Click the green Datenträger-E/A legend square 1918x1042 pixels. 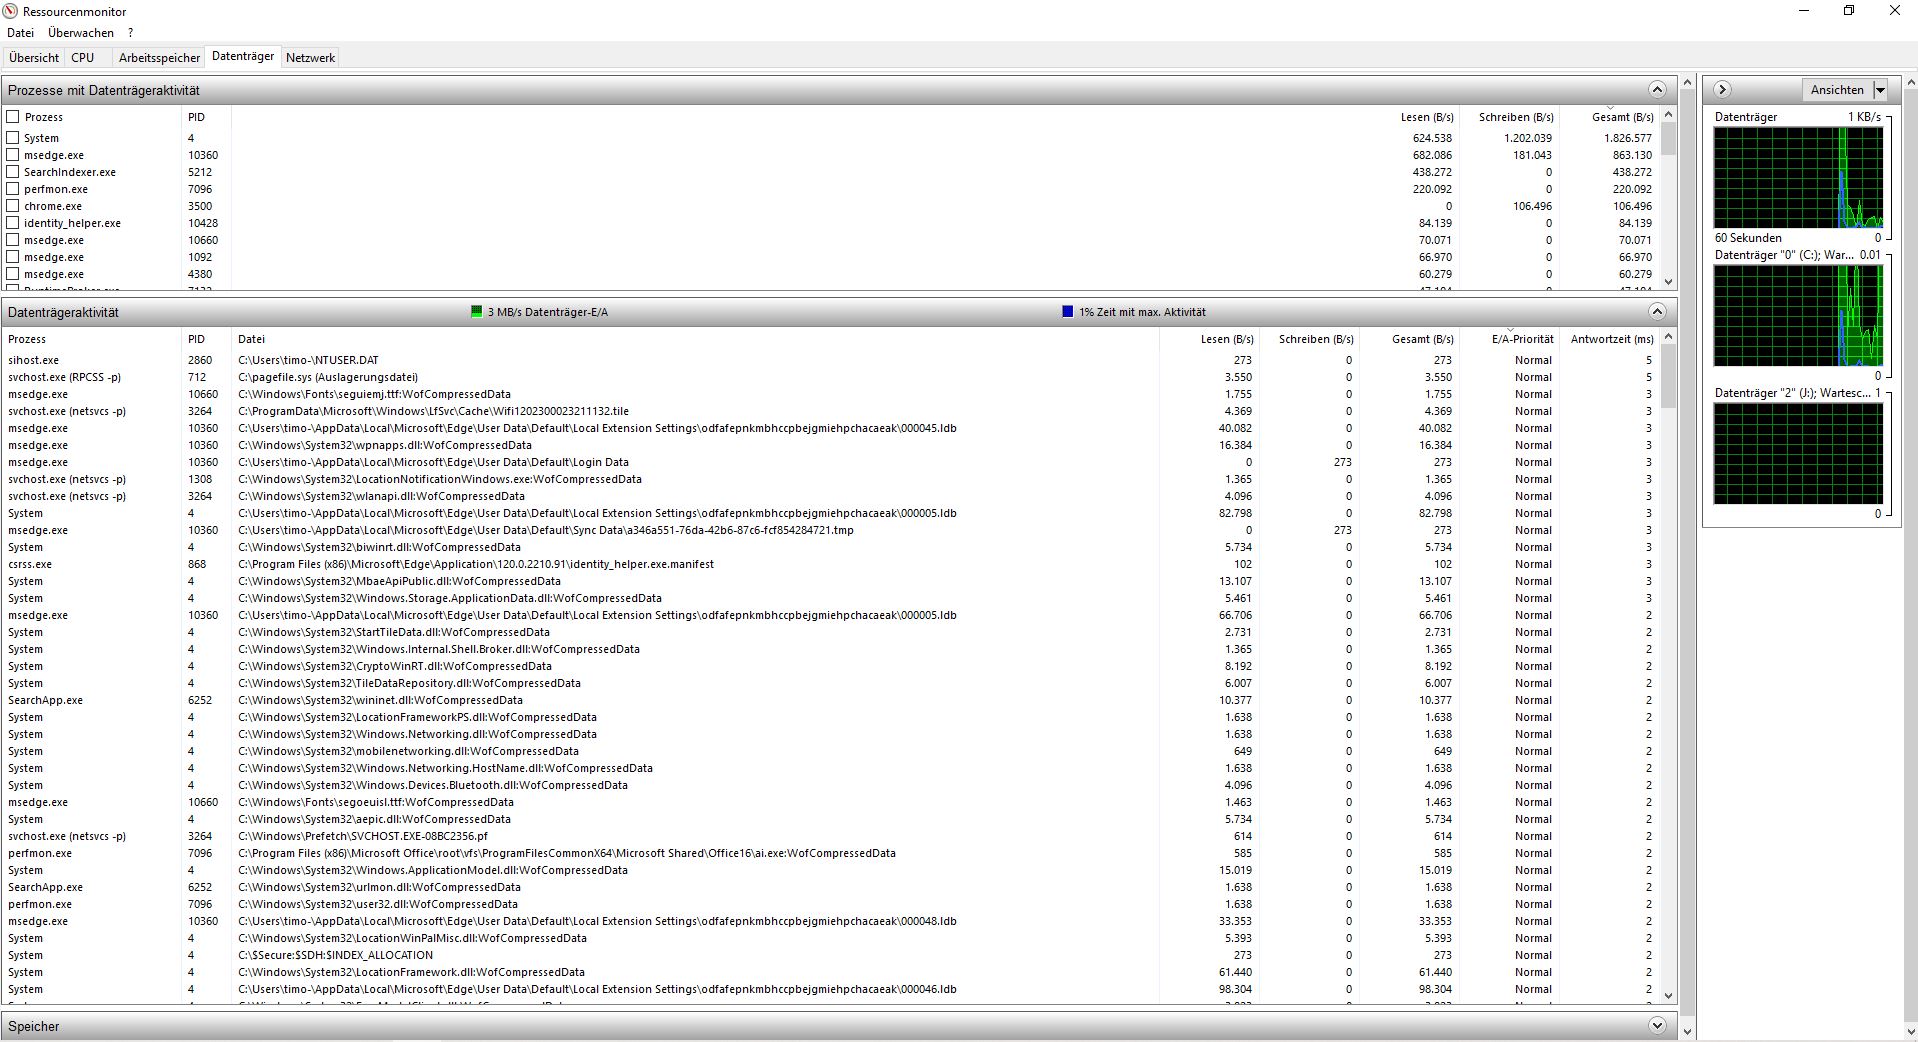click(476, 312)
